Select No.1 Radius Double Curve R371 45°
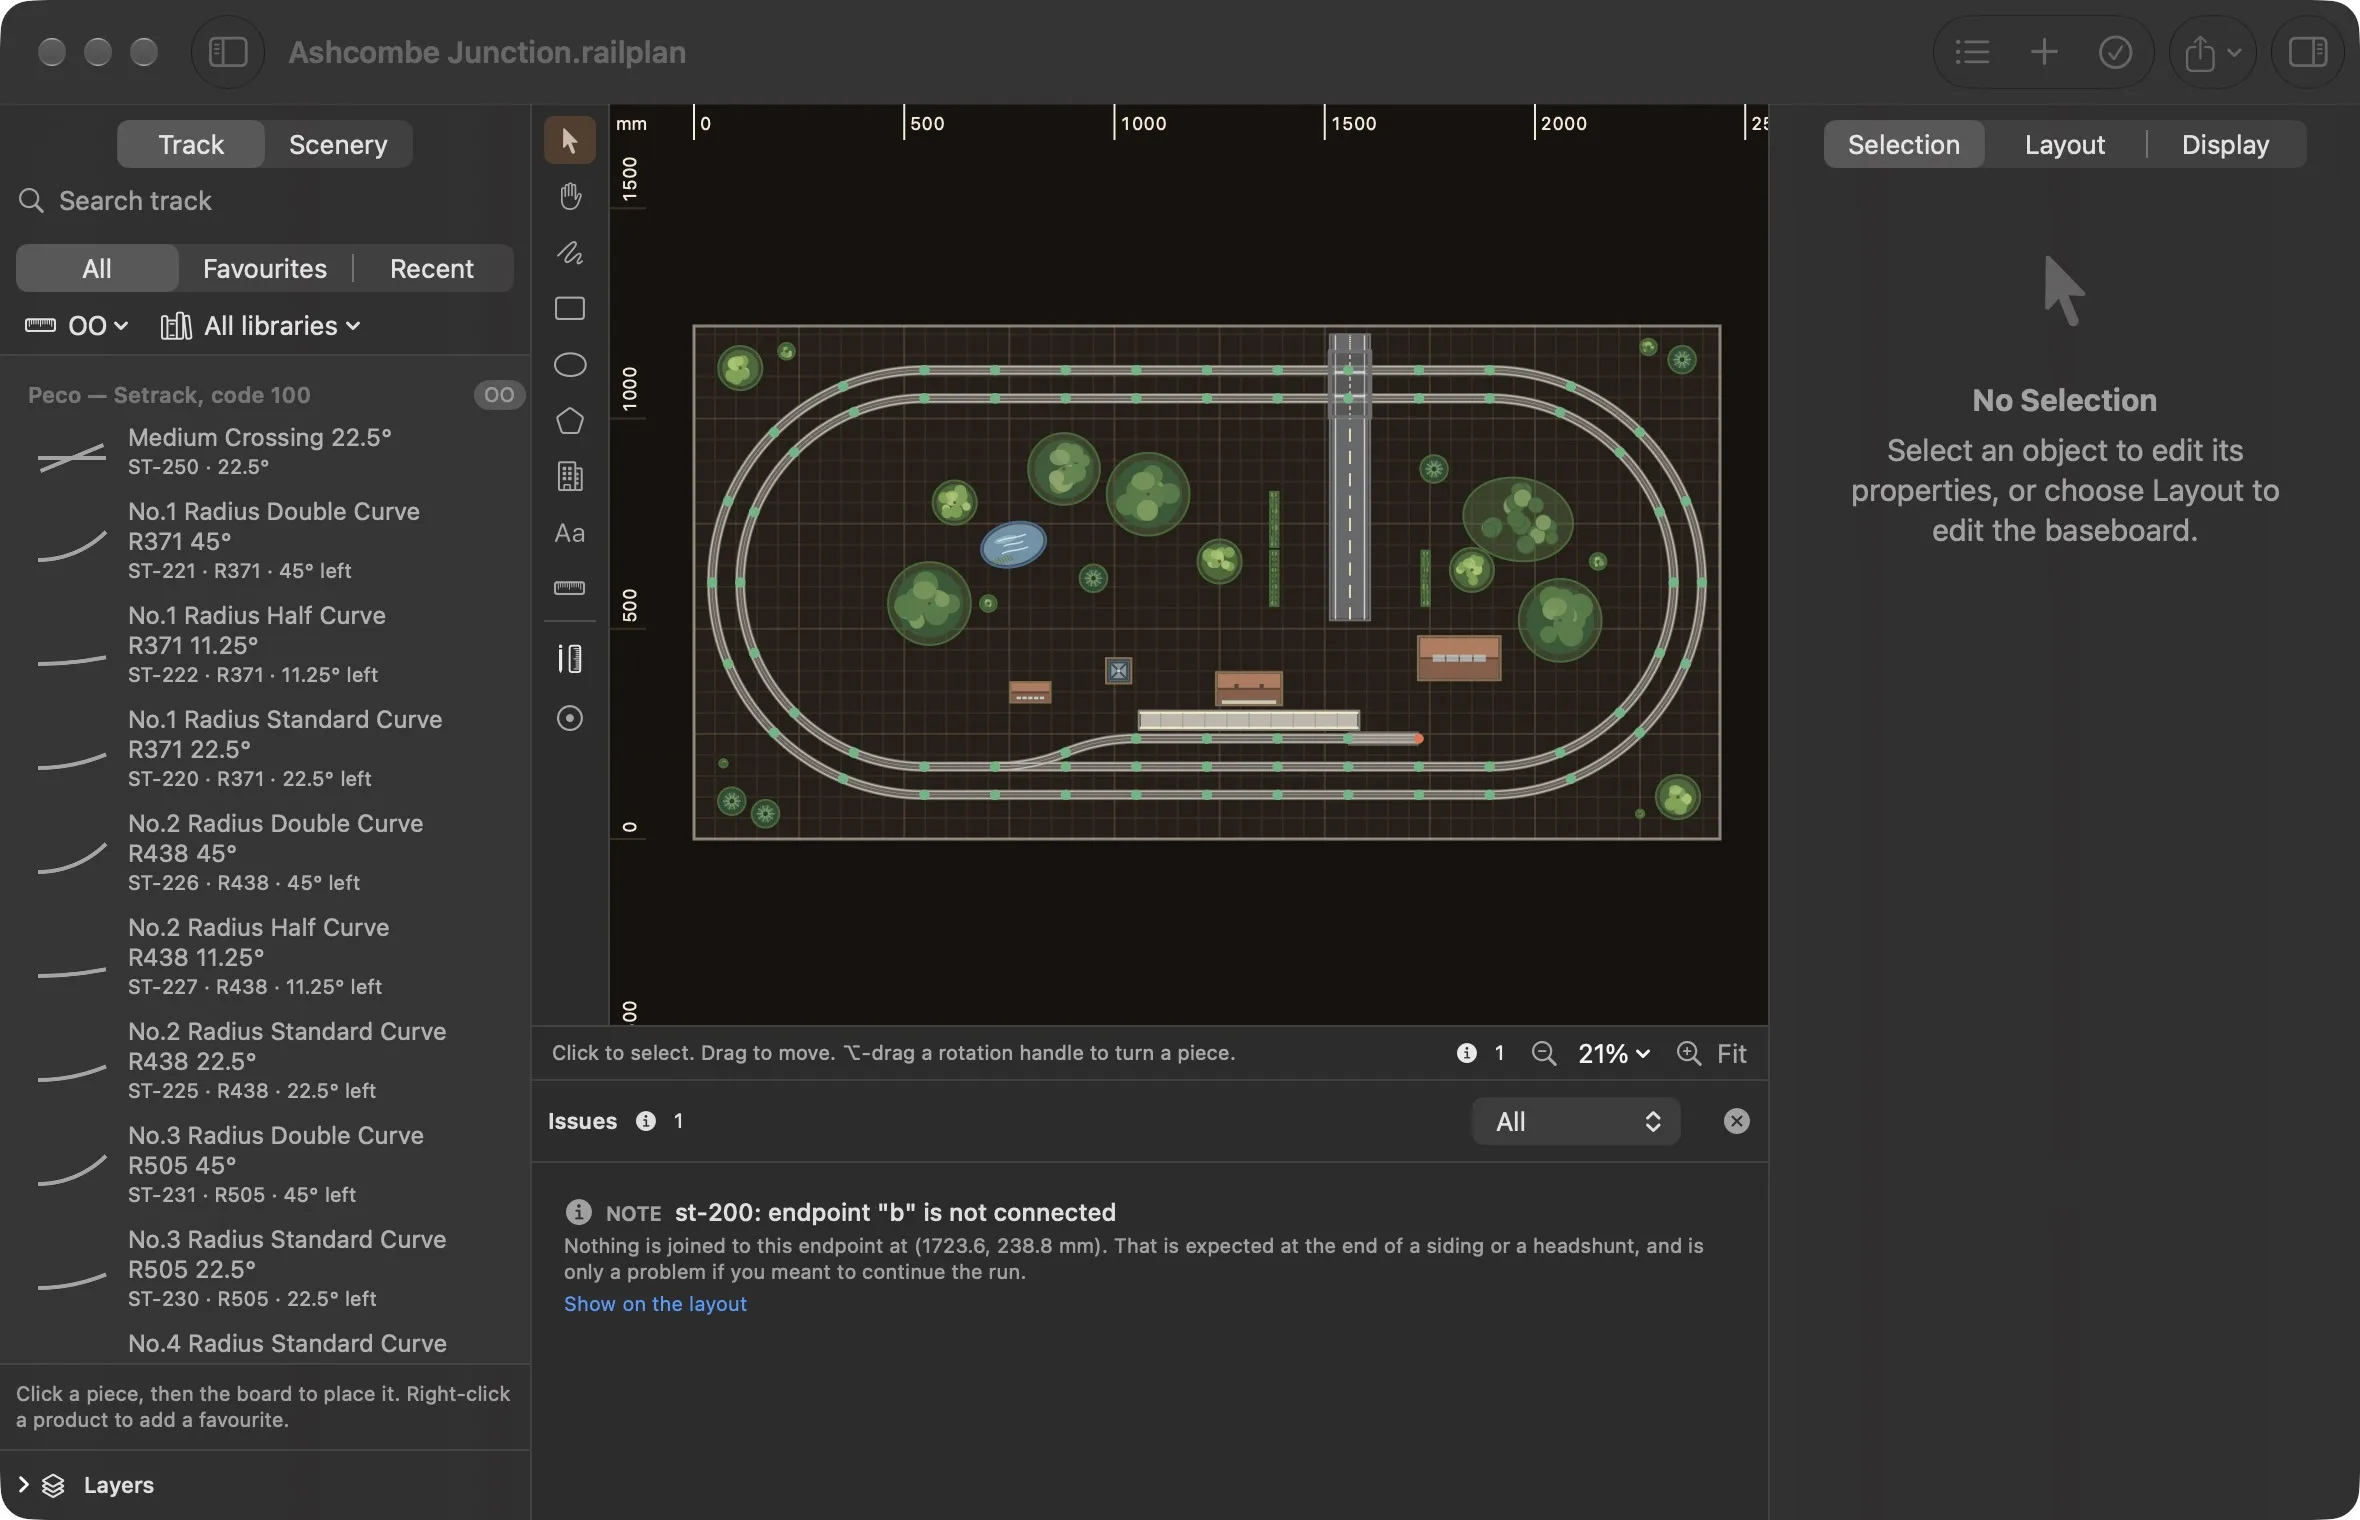Viewport: 2360px width, 1520px height. (265, 540)
